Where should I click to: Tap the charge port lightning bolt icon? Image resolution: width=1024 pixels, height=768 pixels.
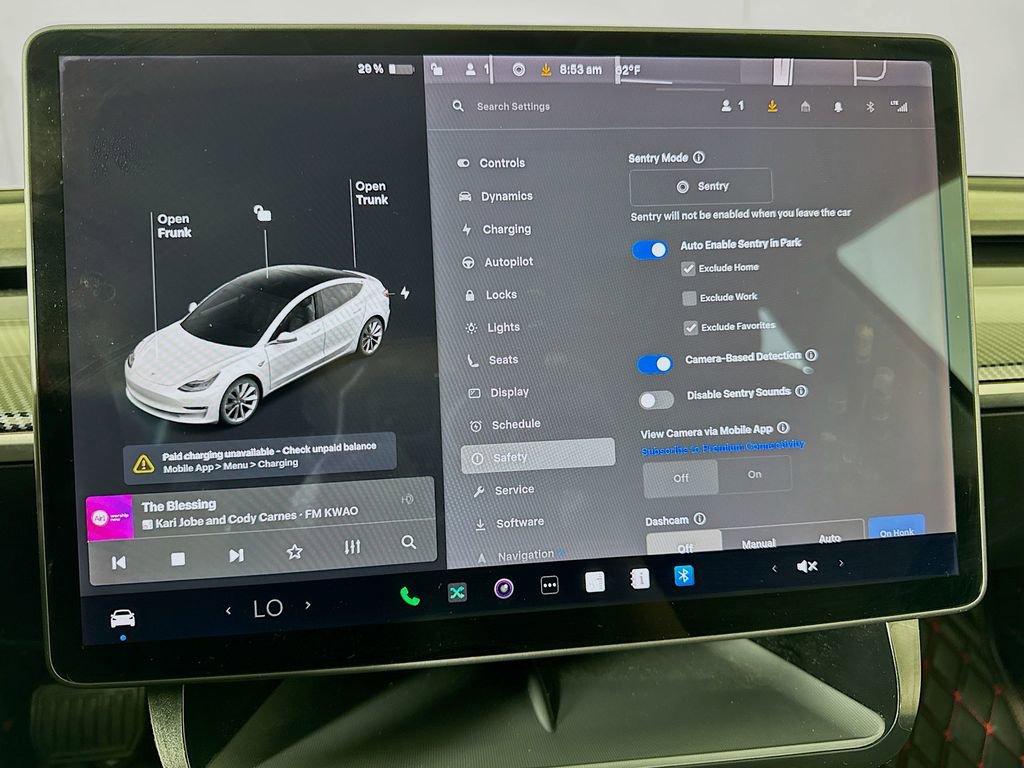(405, 293)
